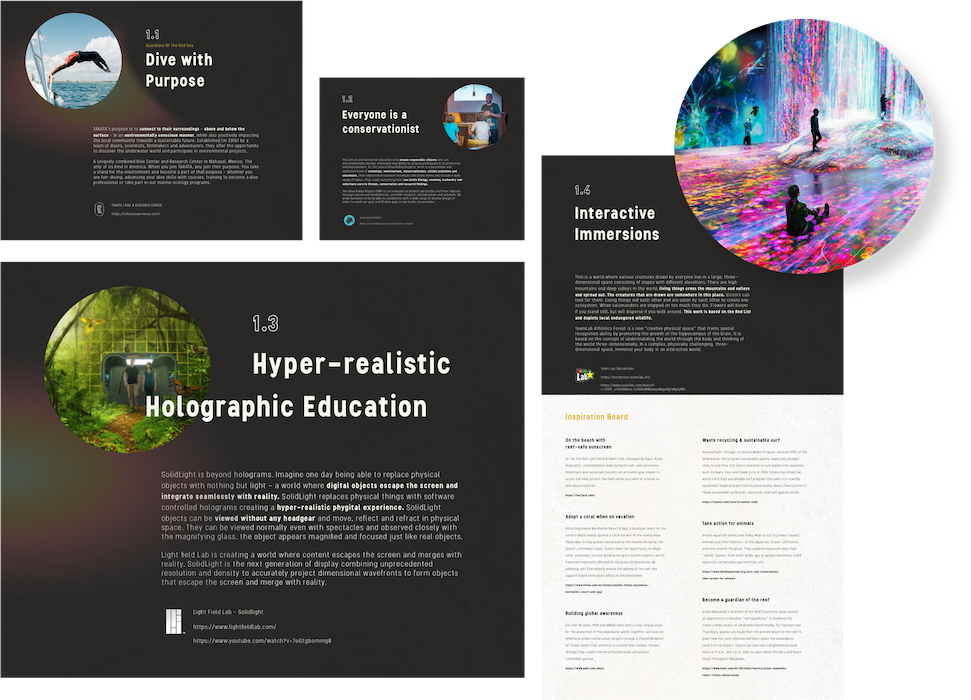Click the Building global awareness heading
Image resolution: width=971 pixels, height=700 pixels.
593,613
